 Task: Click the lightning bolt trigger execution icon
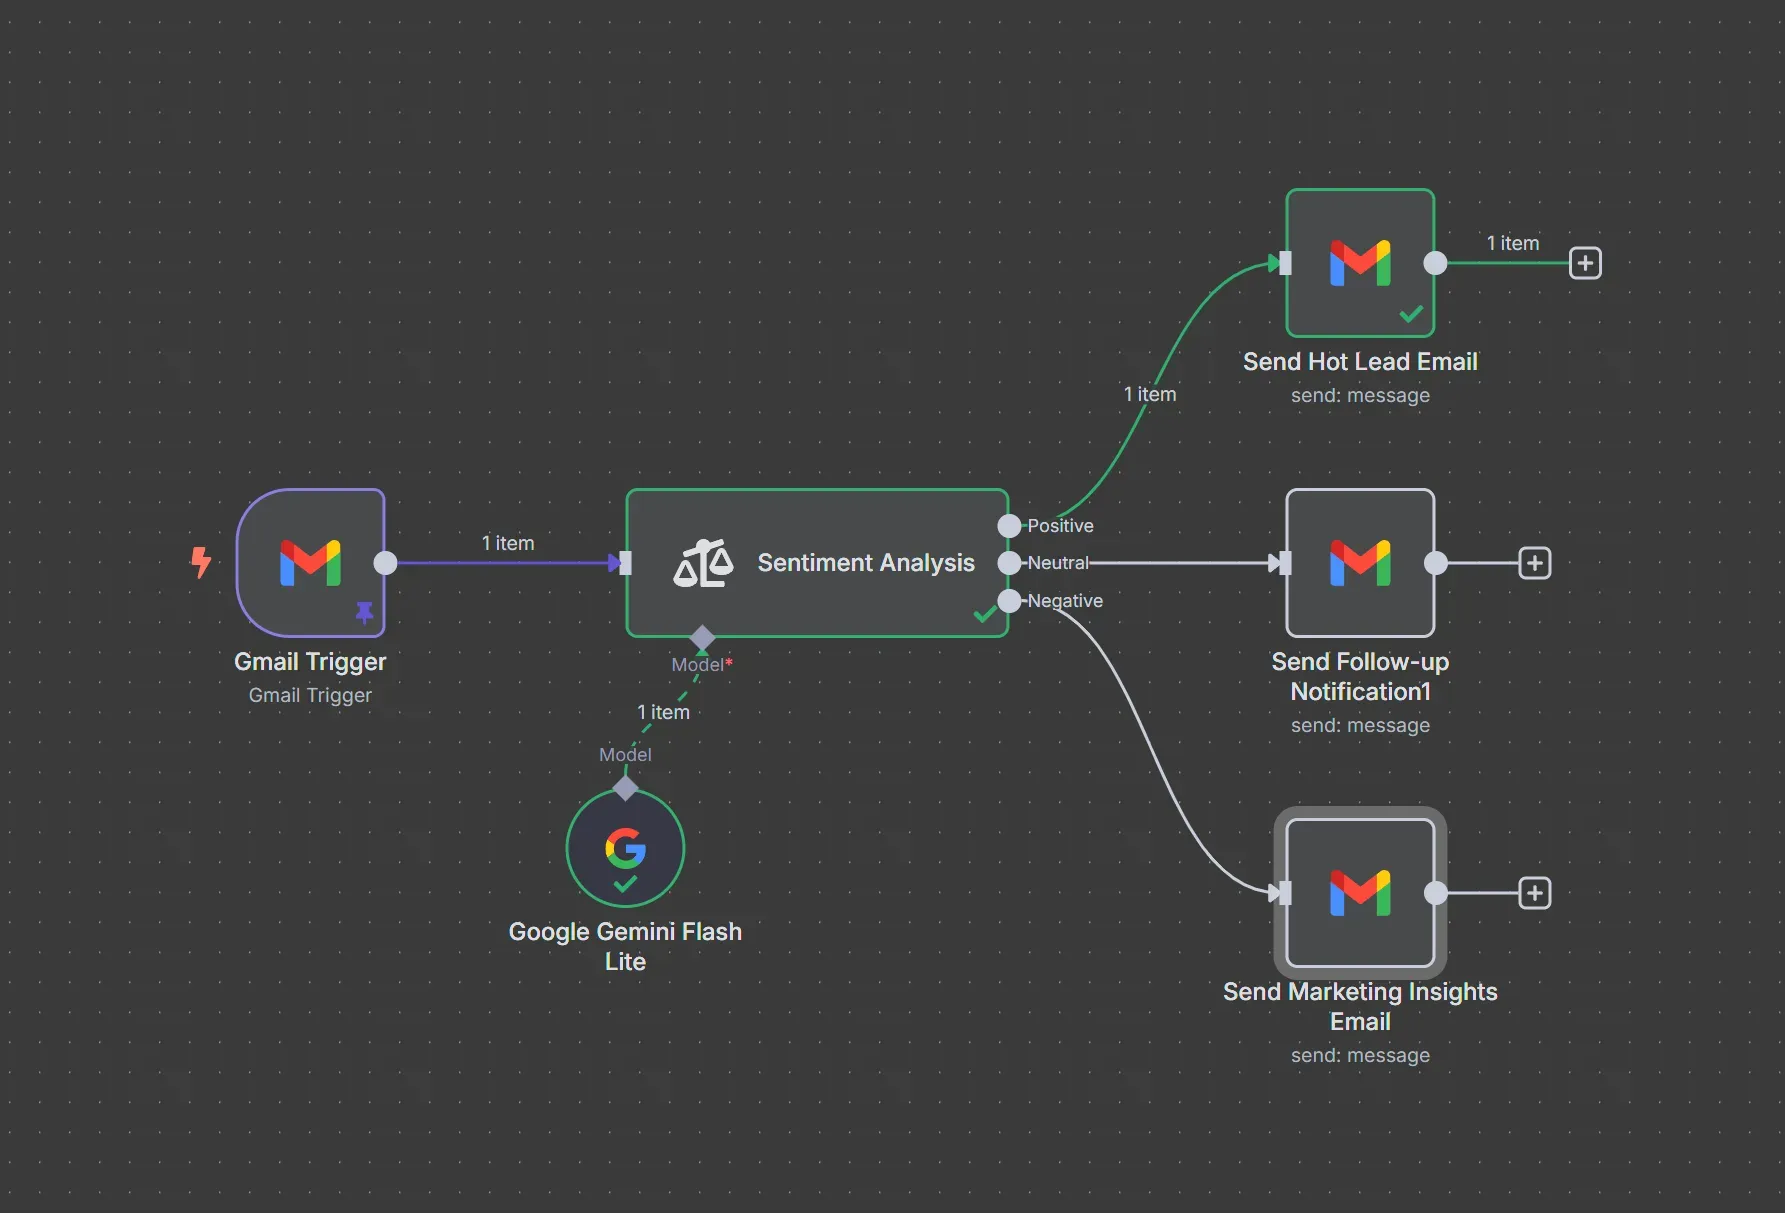(x=201, y=563)
